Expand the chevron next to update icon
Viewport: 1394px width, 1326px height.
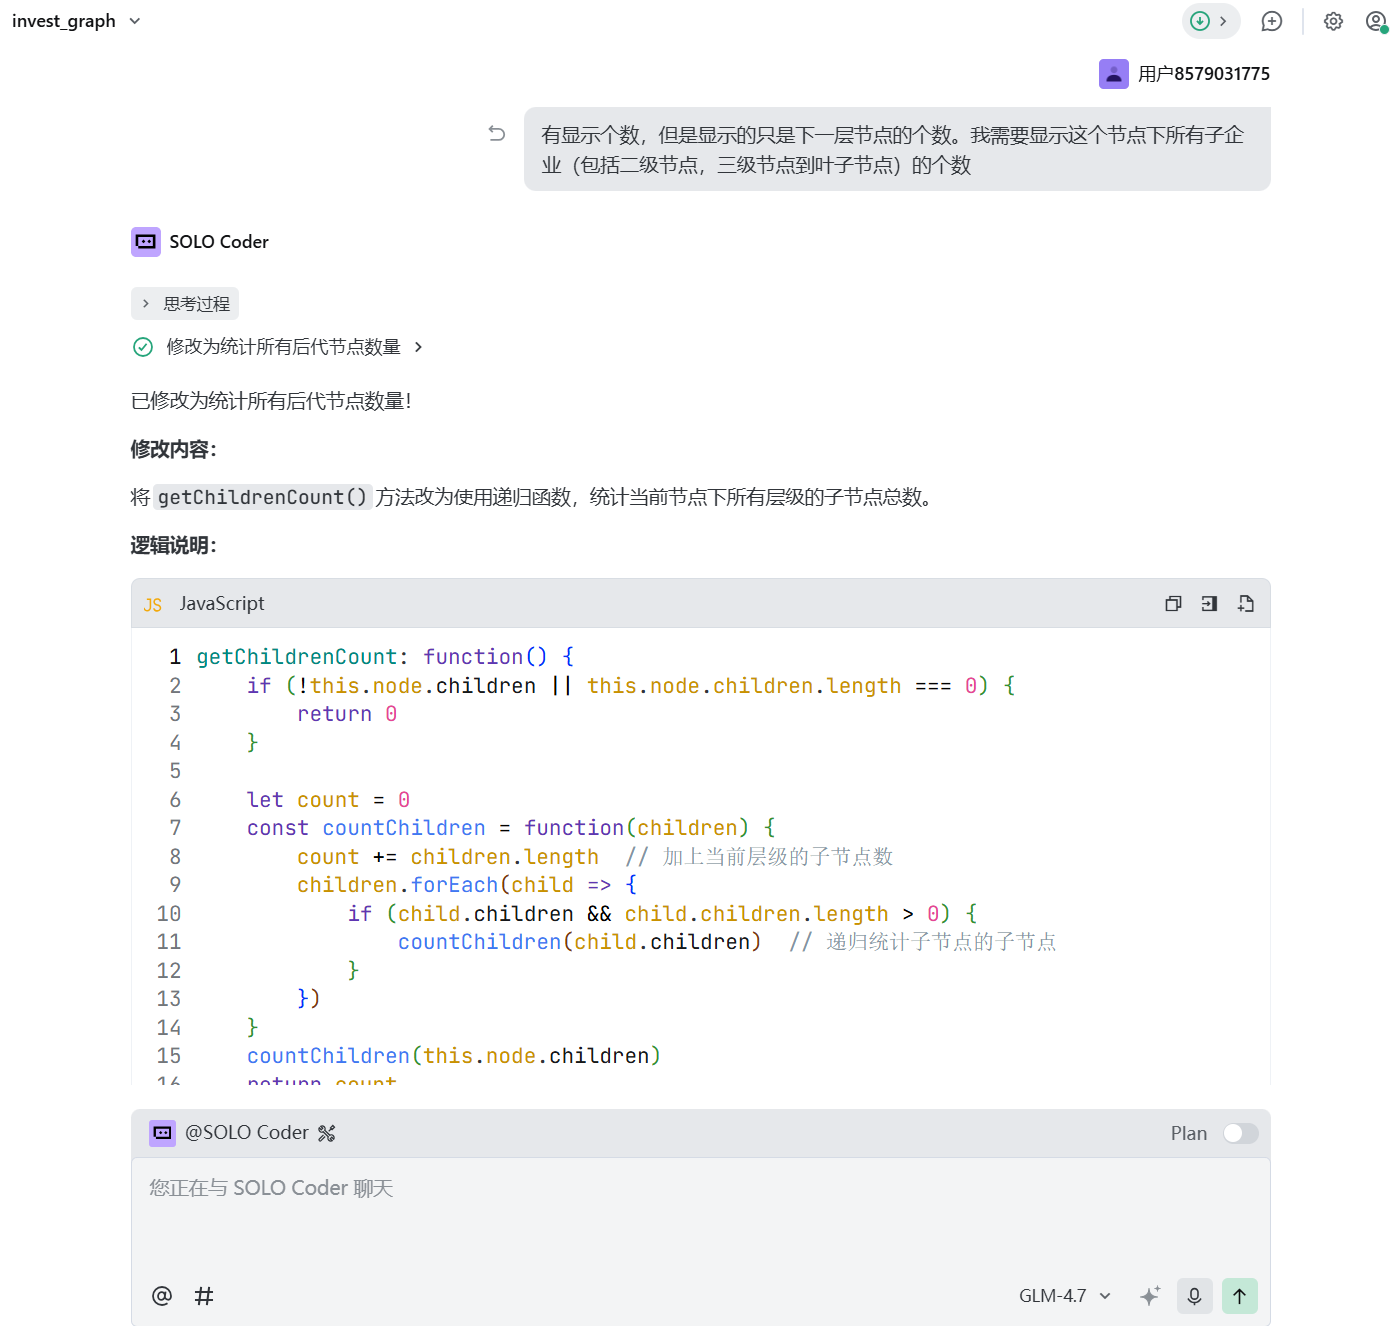click(1223, 21)
